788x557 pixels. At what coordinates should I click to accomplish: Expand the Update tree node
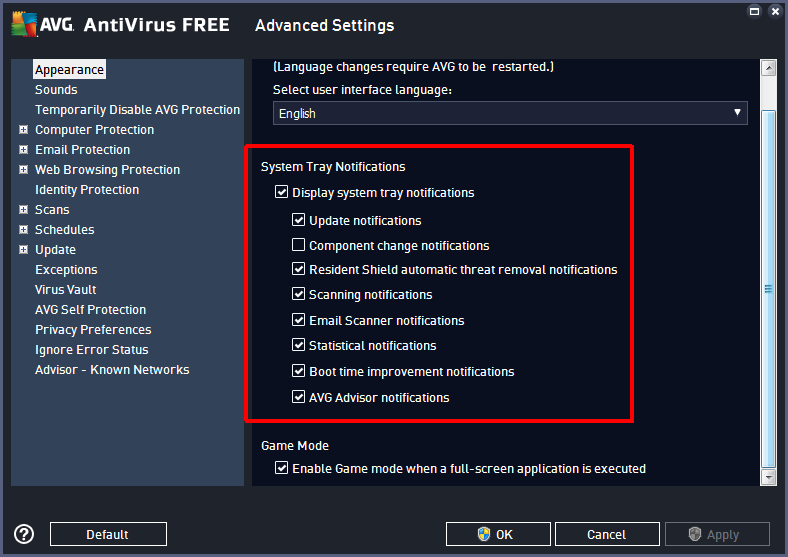[23, 249]
